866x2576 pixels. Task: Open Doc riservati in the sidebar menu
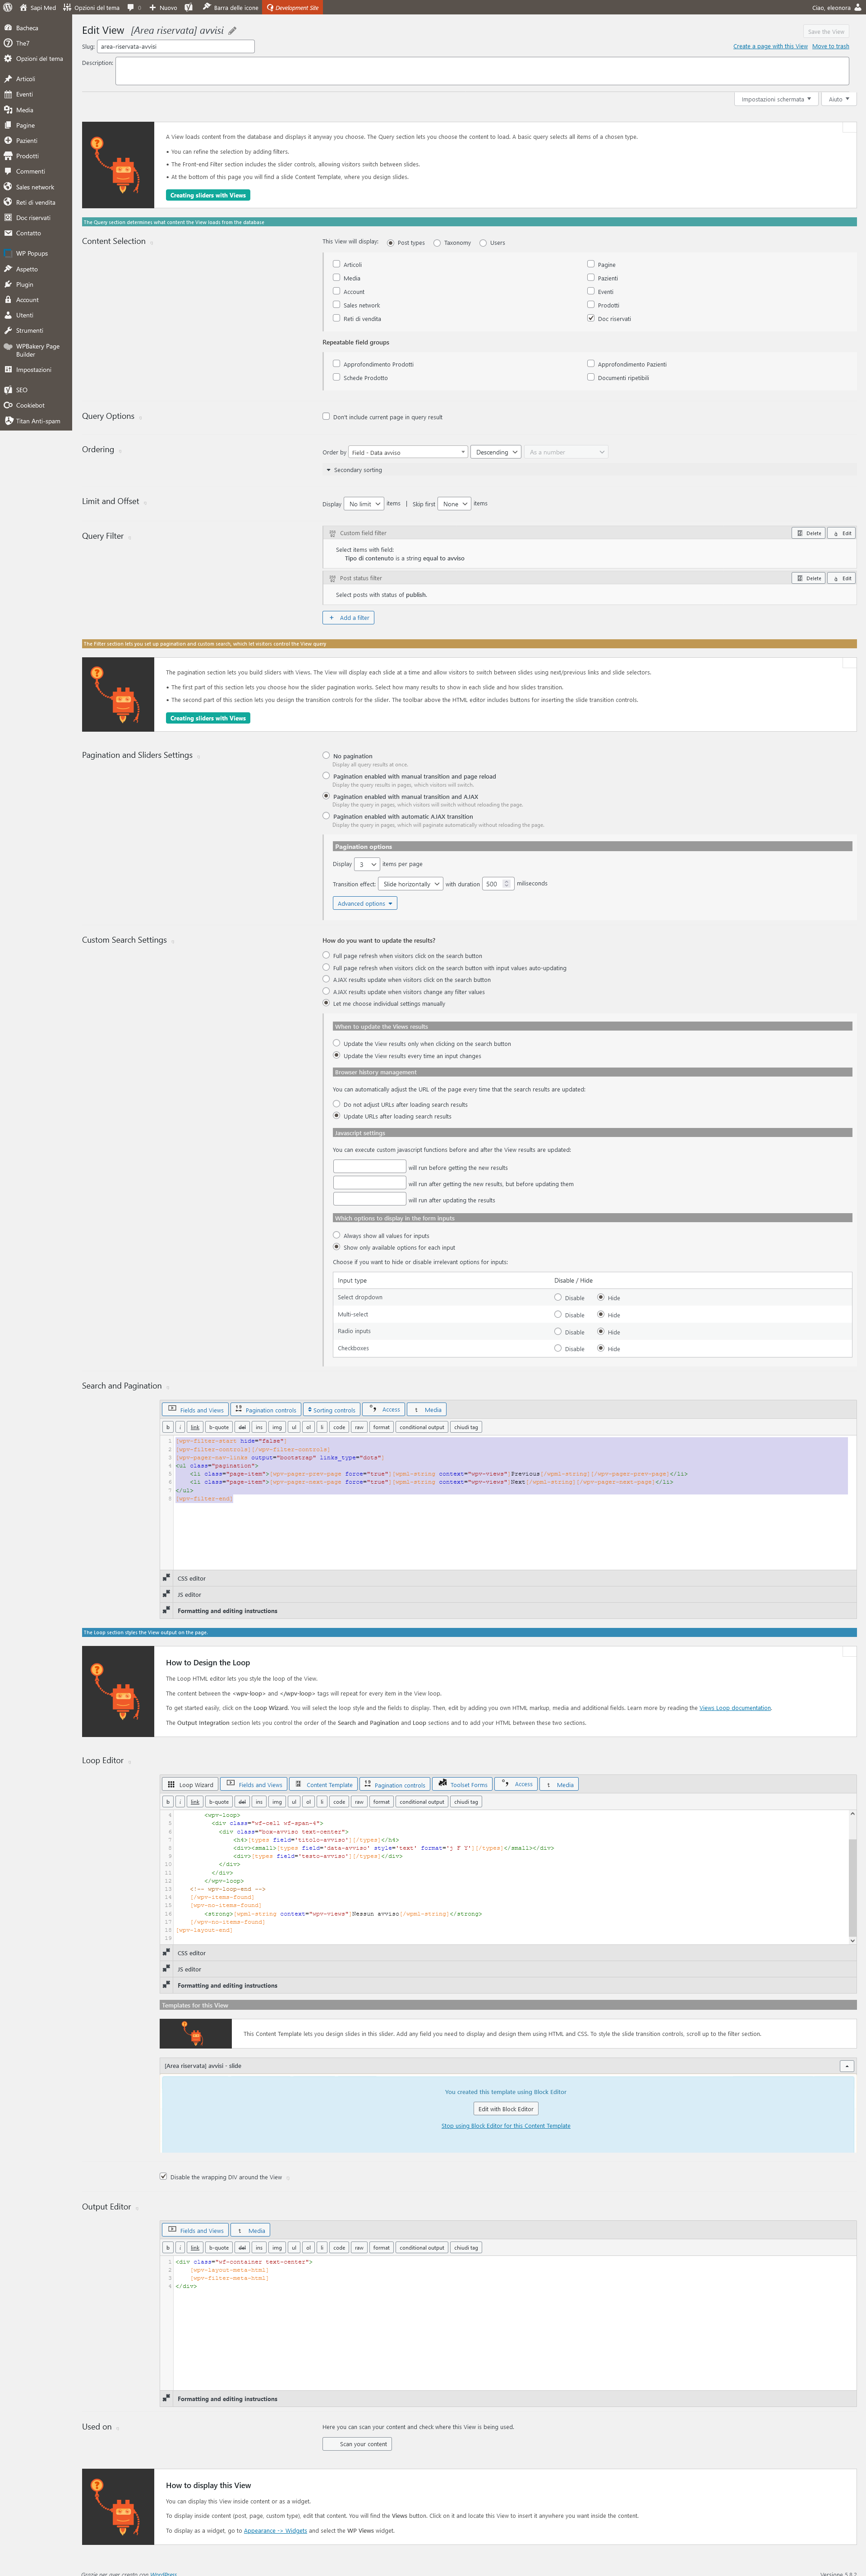[33, 218]
